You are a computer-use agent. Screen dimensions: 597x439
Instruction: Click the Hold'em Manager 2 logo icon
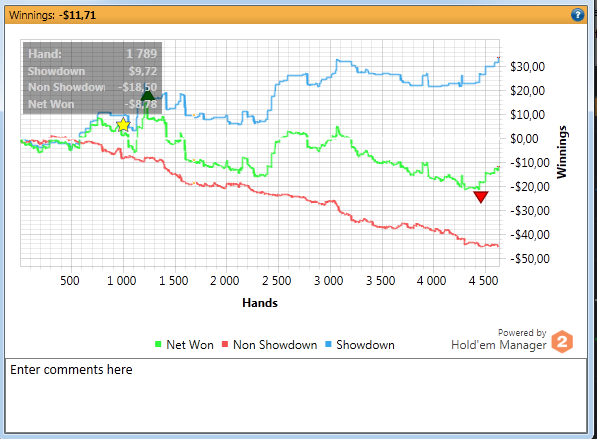[562, 342]
